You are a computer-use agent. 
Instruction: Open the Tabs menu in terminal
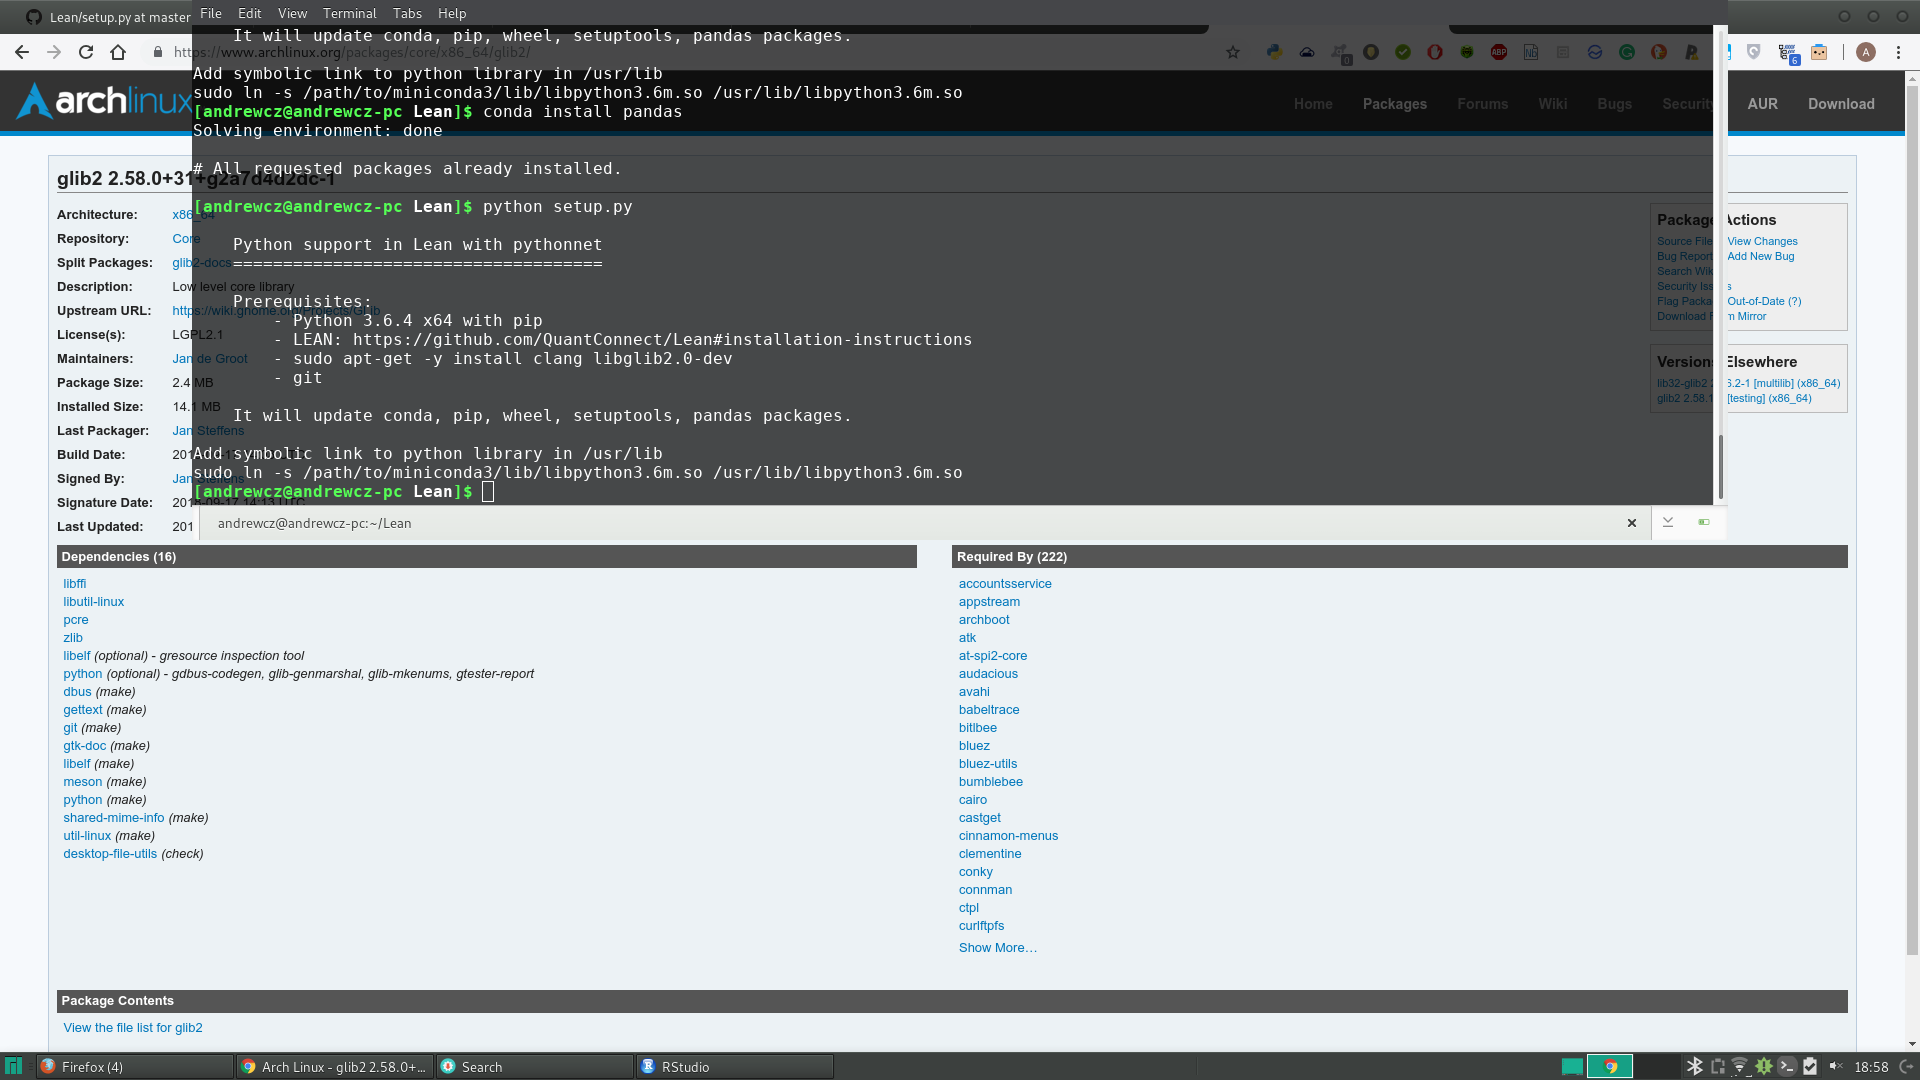[x=407, y=13]
